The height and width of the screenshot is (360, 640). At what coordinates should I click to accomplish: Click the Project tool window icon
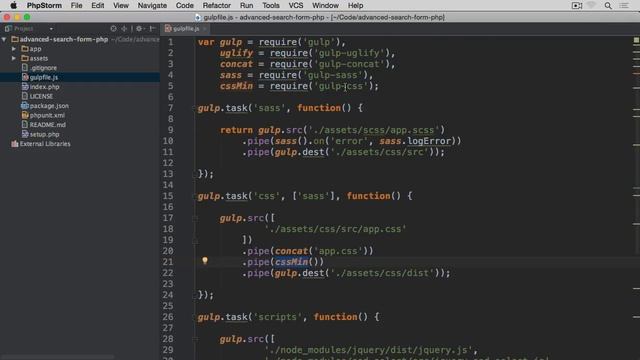point(8,29)
